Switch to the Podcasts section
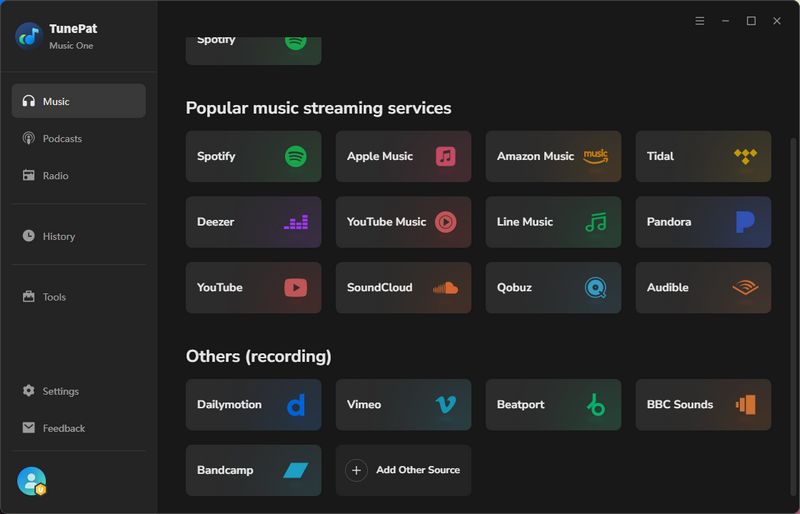The height and width of the screenshot is (514, 800). 79,138
